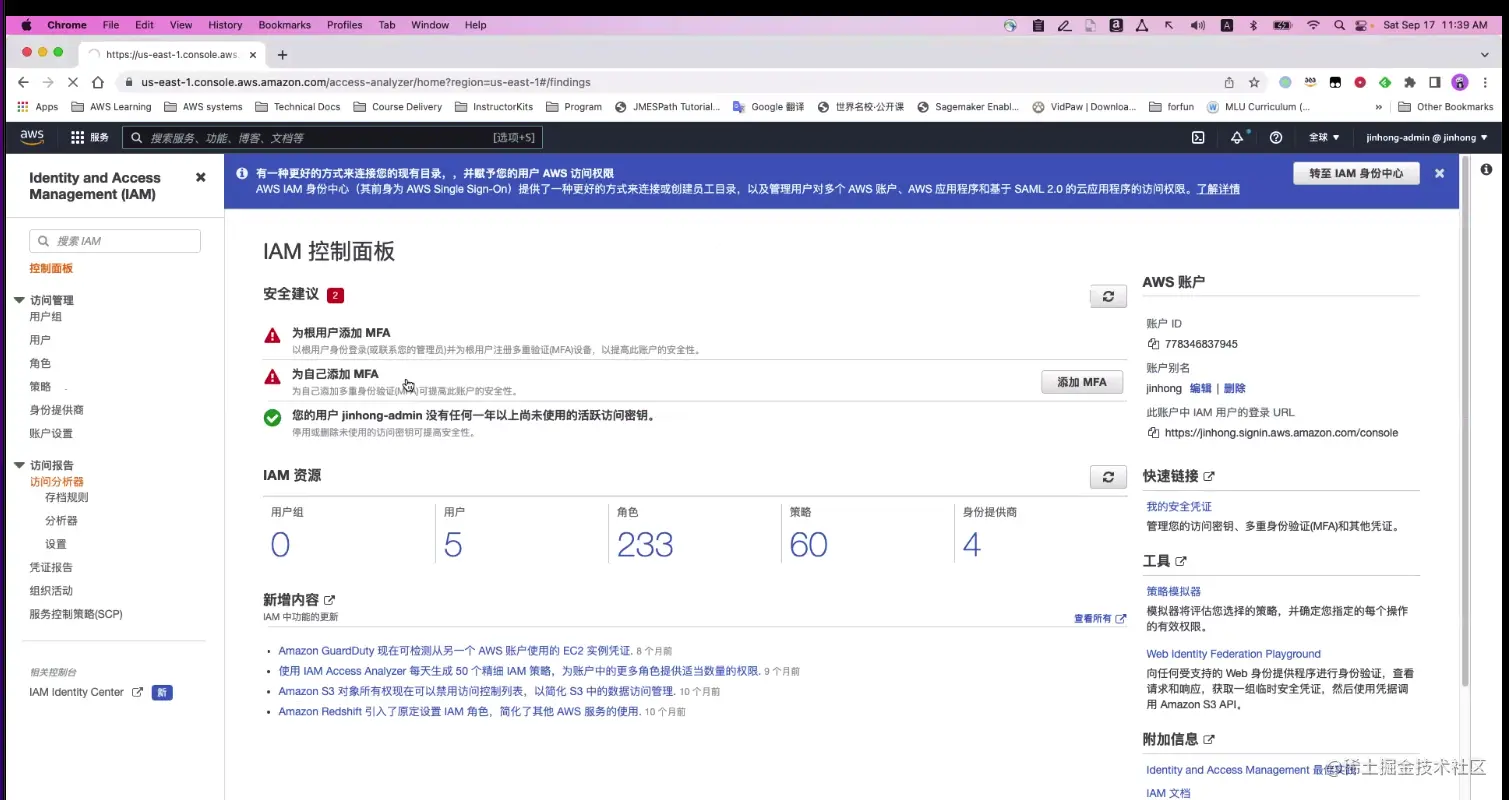Open the Amazon GuardDuty news link

455,651
